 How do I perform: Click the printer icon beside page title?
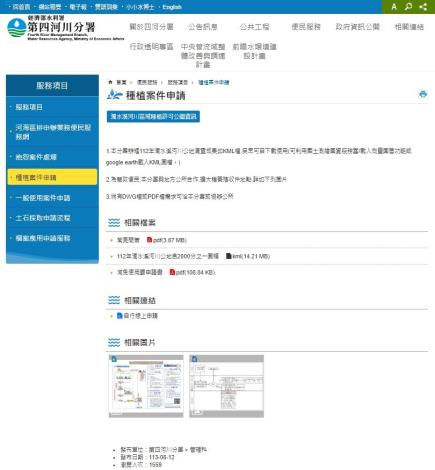[423, 94]
